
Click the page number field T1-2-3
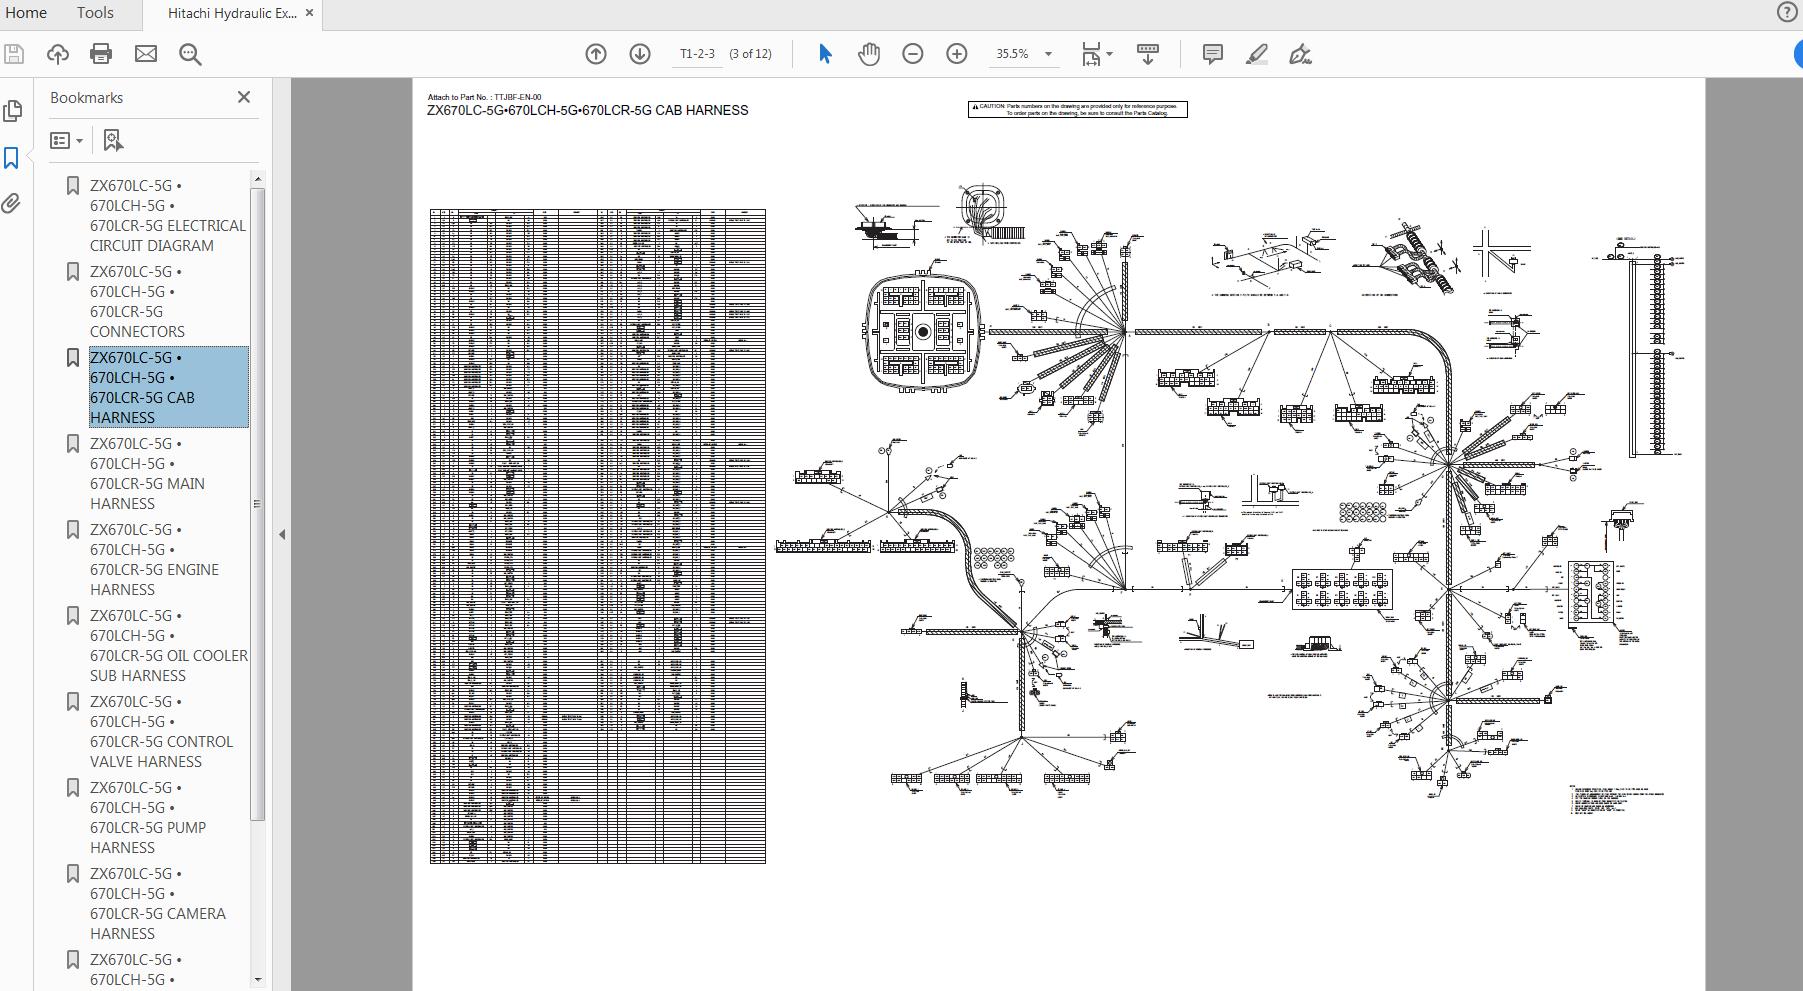[x=697, y=54]
